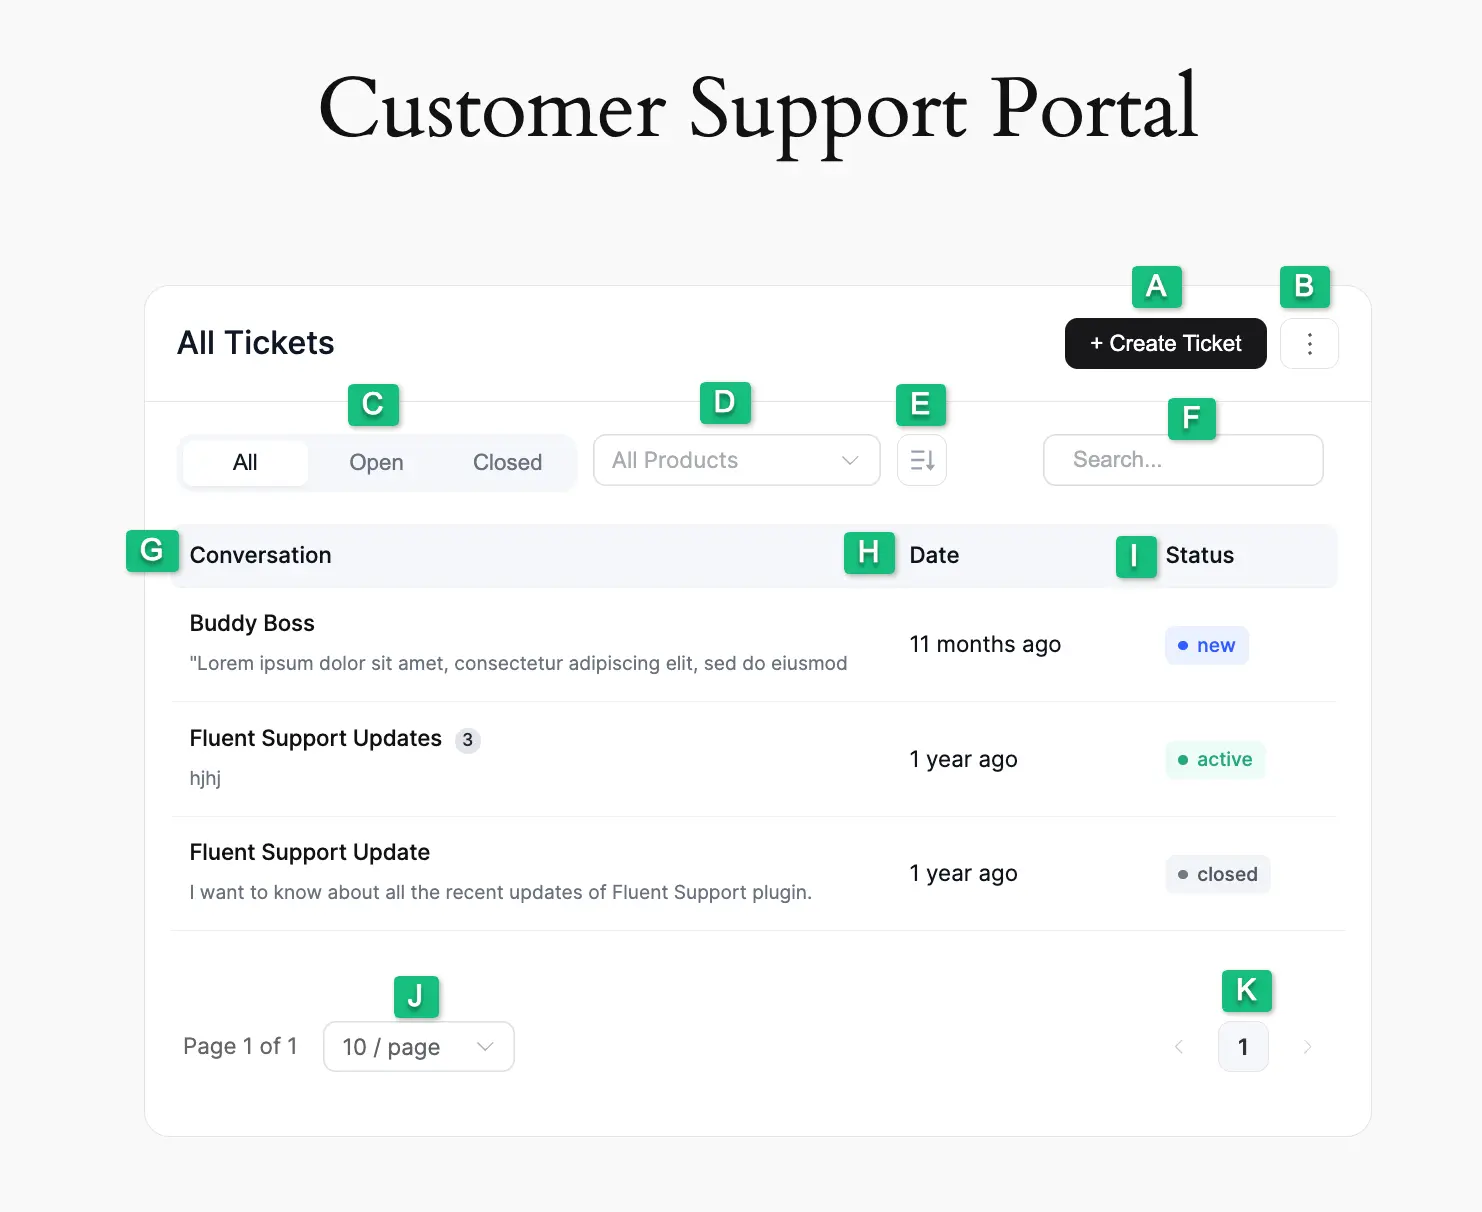Open the All Products dropdown
This screenshot has height=1212, width=1482.
[736, 460]
